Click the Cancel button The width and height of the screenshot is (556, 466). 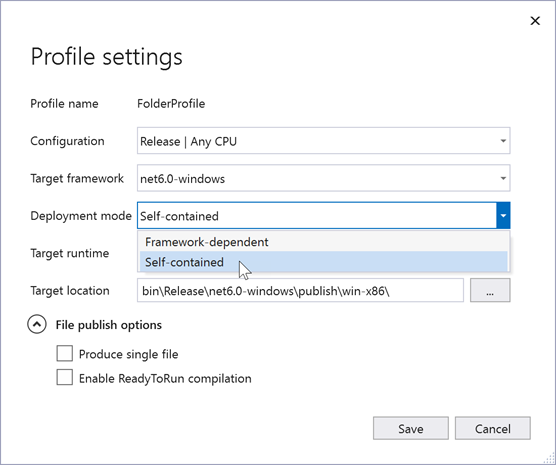[x=493, y=428]
